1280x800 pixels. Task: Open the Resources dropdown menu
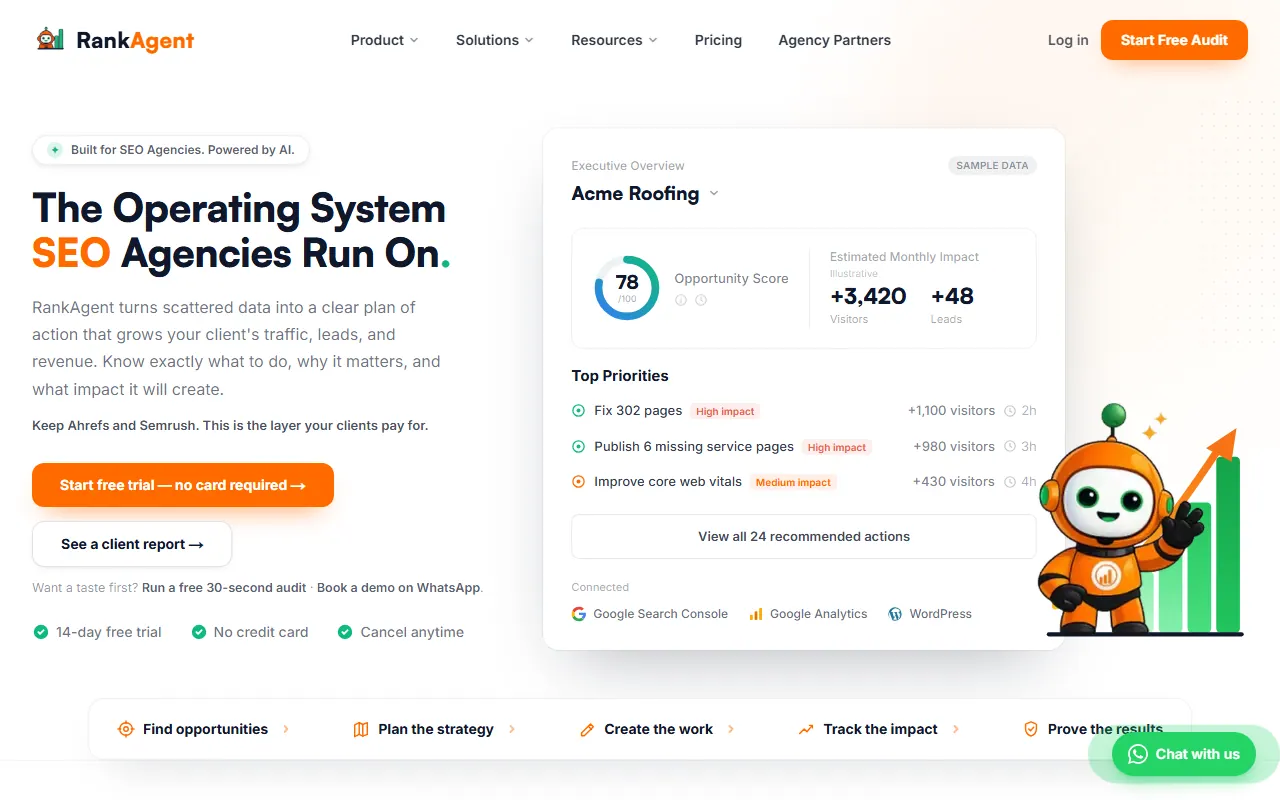[614, 40]
